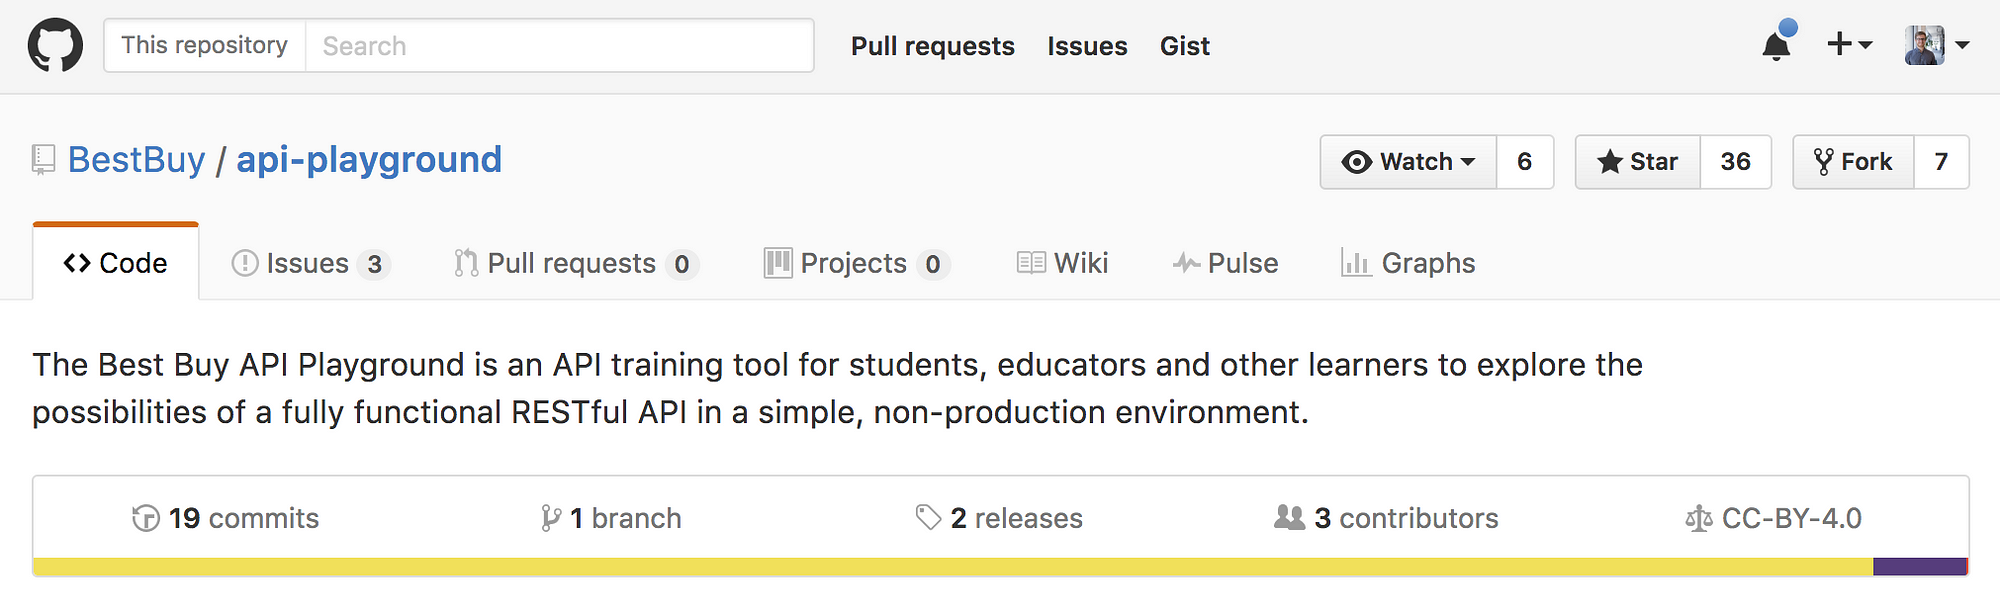2000x599 pixels.
Task: View the 2 releases page
Action: [x=999, y=518]
